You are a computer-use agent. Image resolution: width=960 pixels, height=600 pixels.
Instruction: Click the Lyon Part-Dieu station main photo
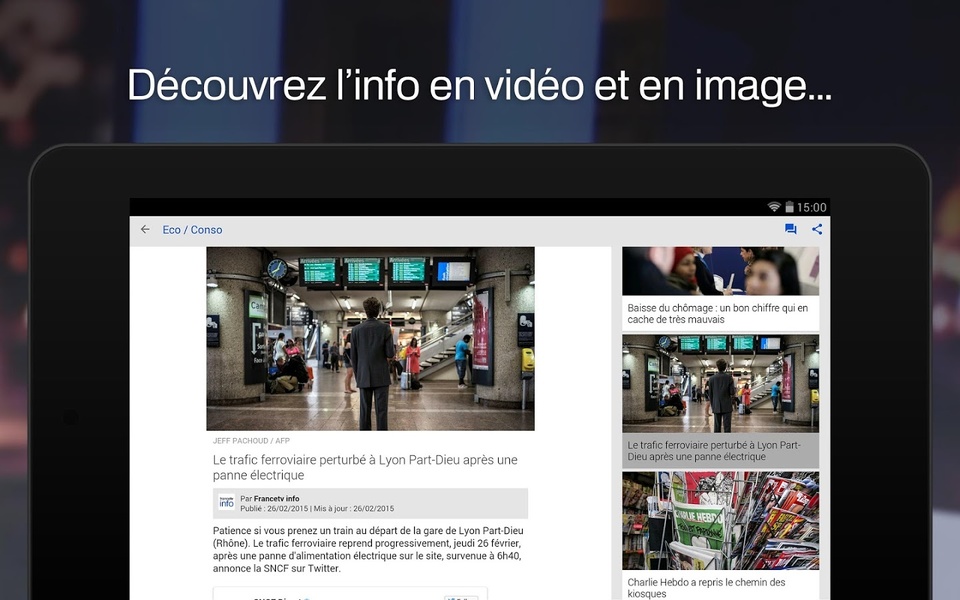click(370, 339)
